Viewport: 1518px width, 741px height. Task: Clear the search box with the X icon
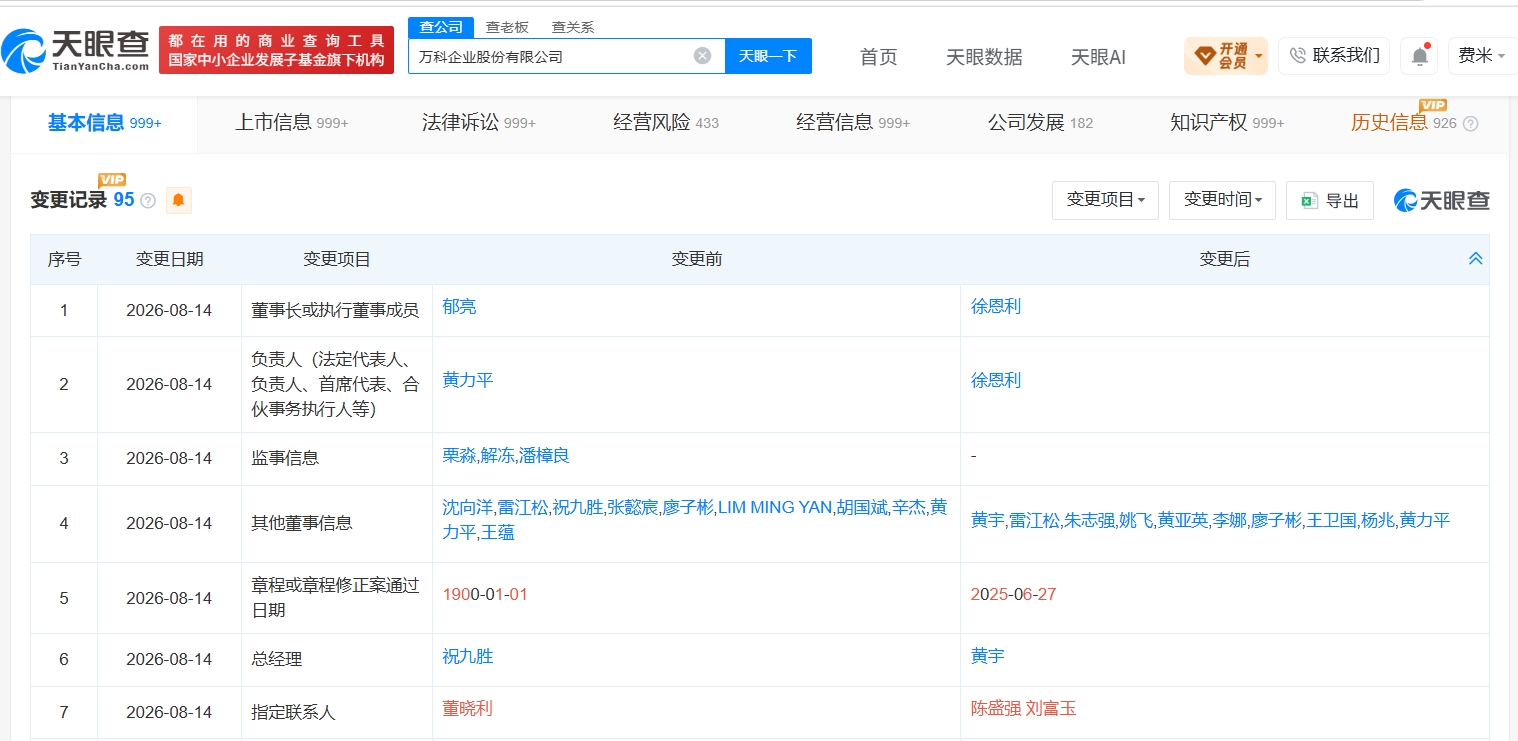click(x=702, y=56)
